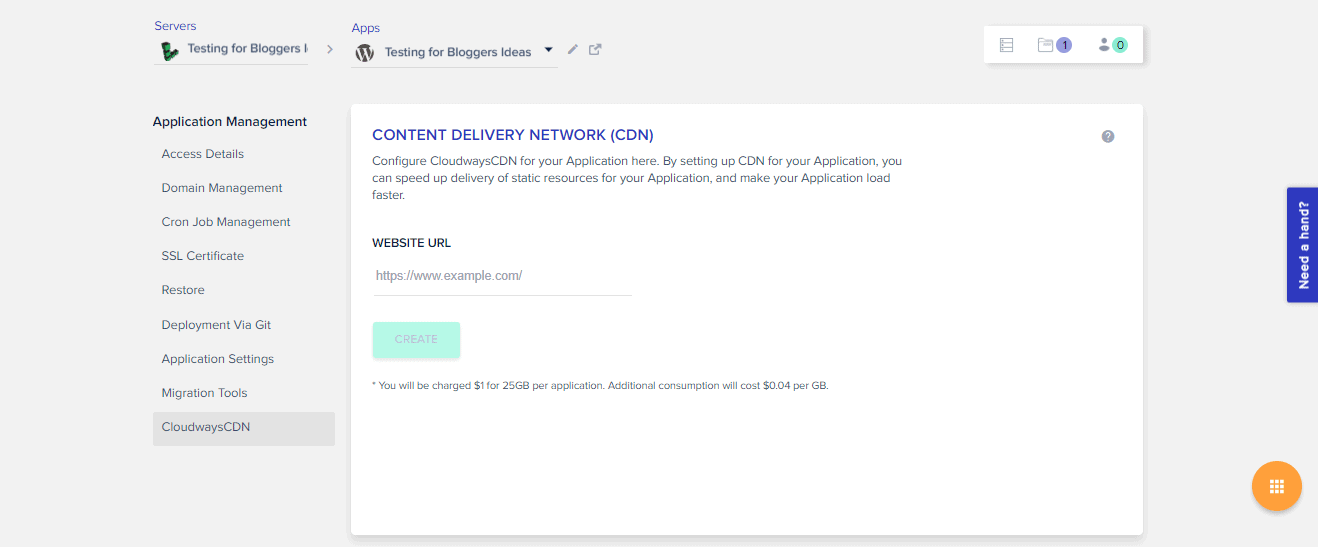Open the Testing for Bloggers server selector
1318x547 pixels.
231,49
